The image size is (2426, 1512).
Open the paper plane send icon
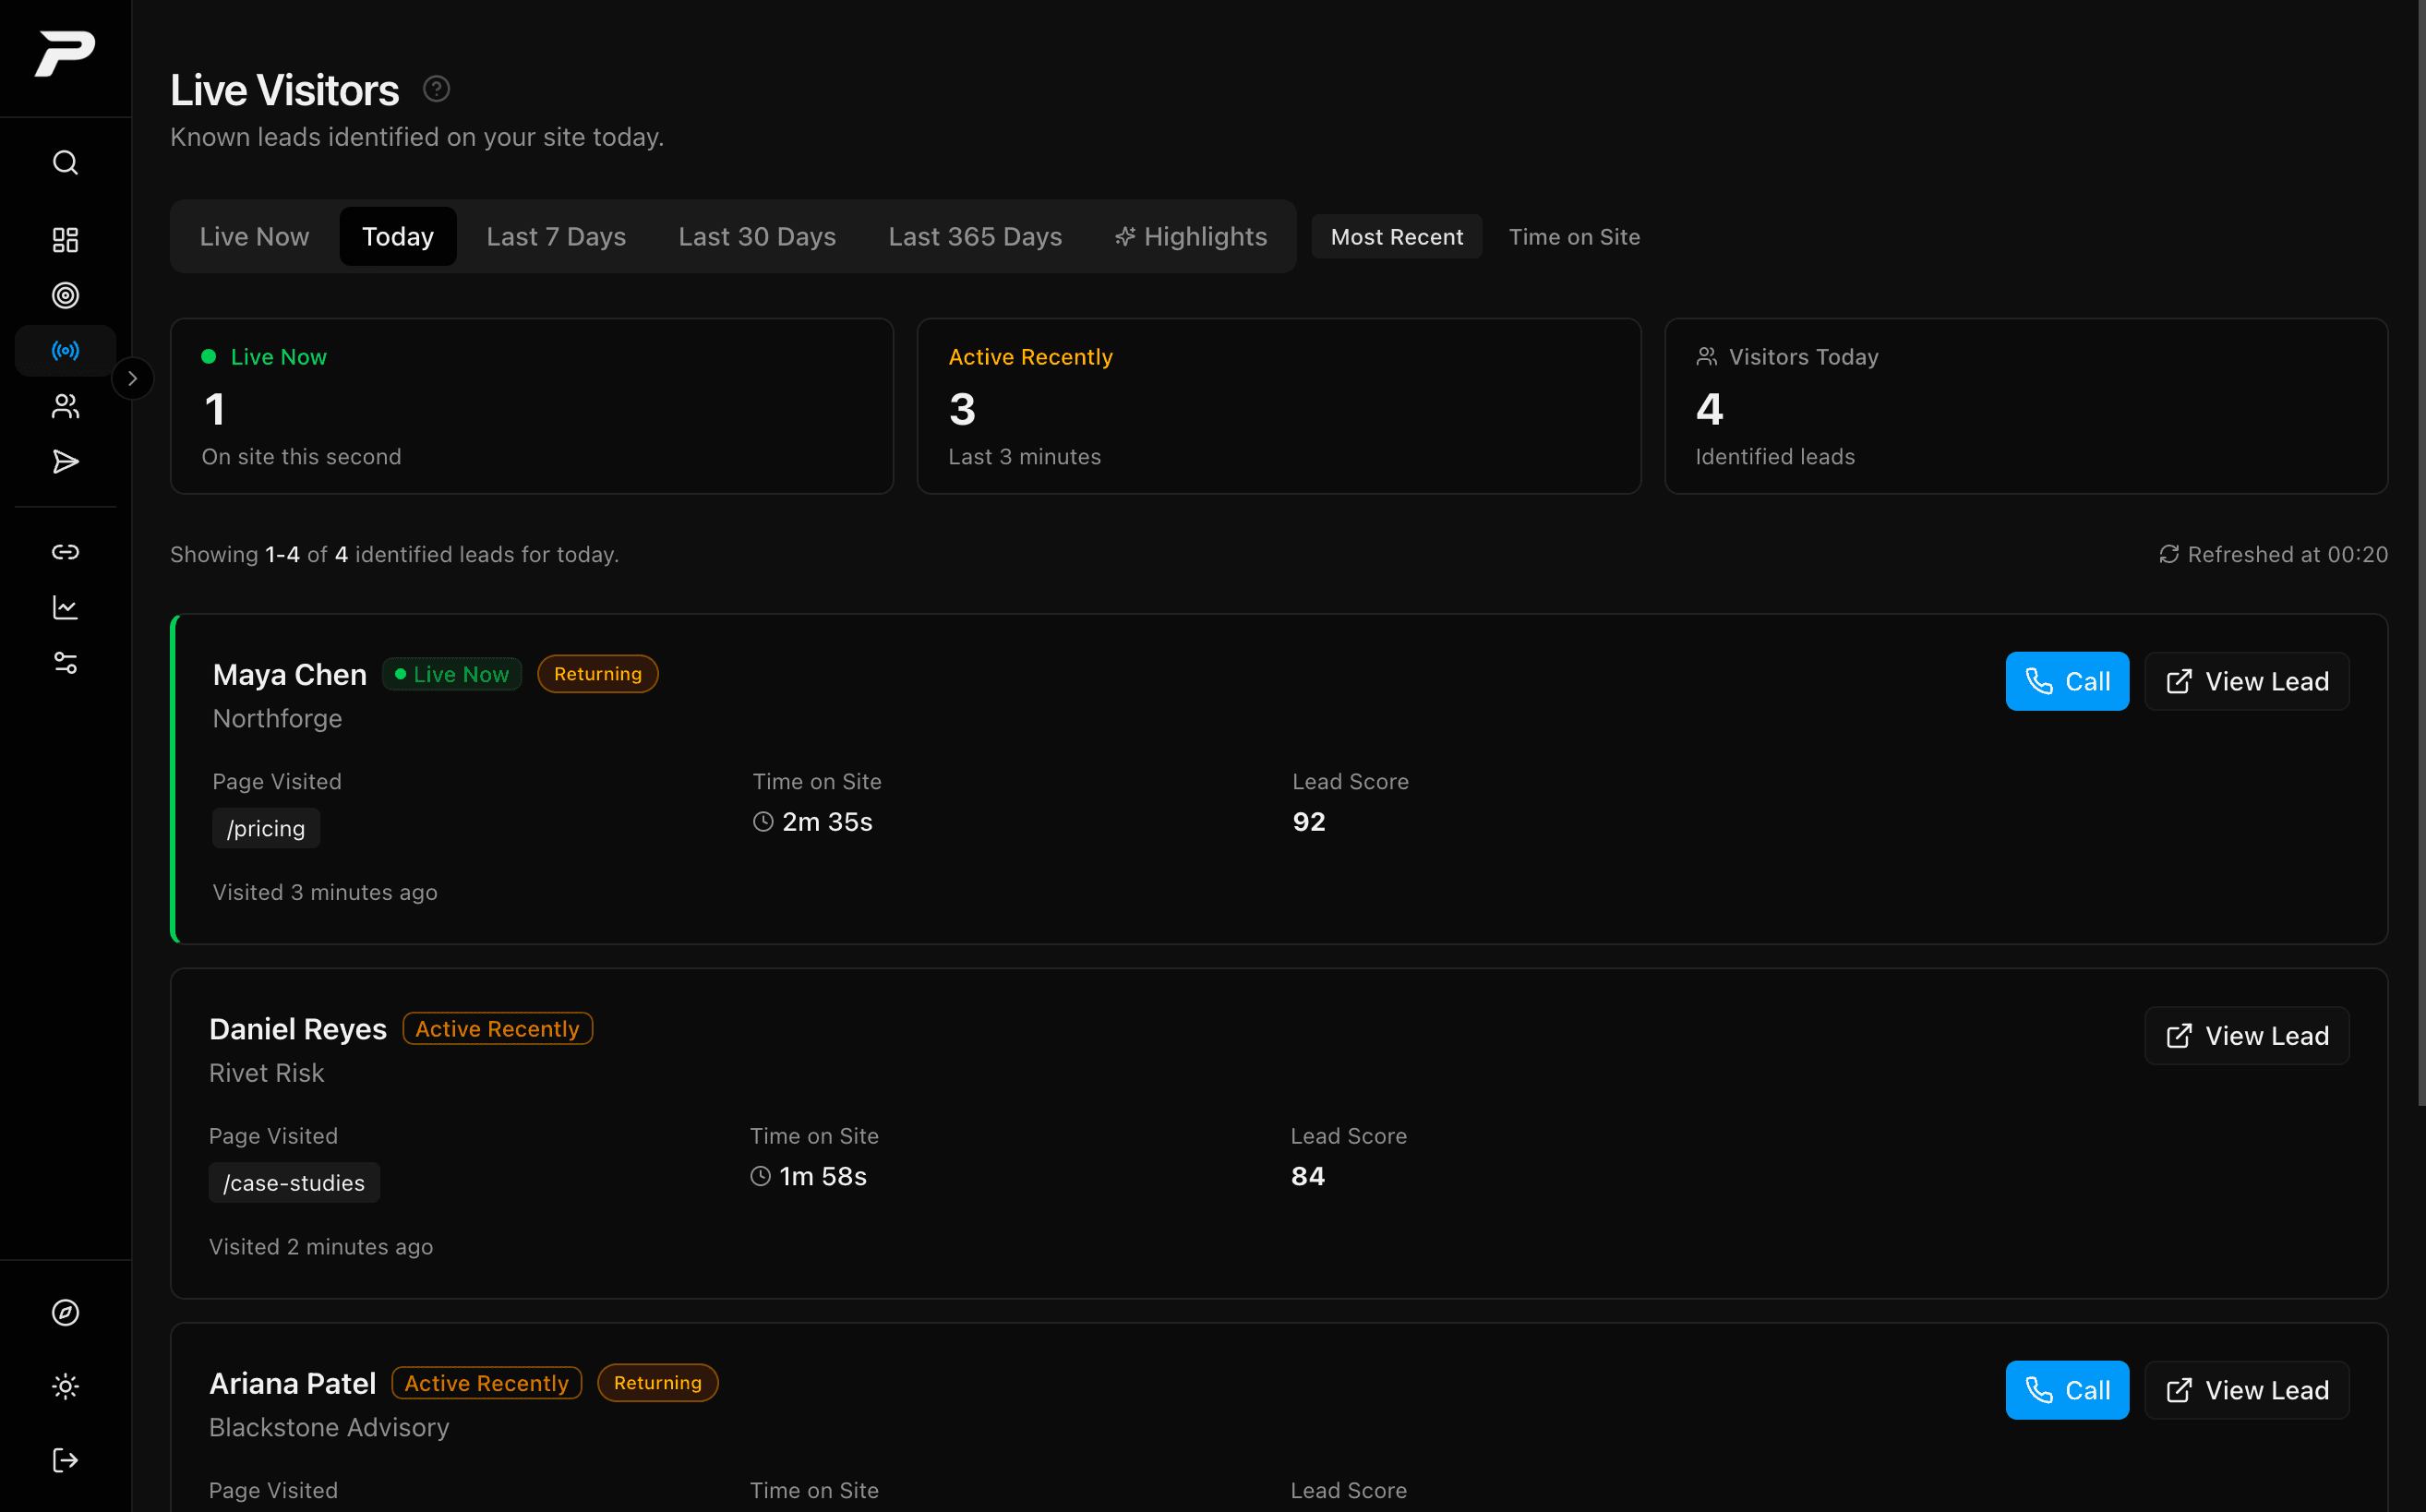pos(65,462)
